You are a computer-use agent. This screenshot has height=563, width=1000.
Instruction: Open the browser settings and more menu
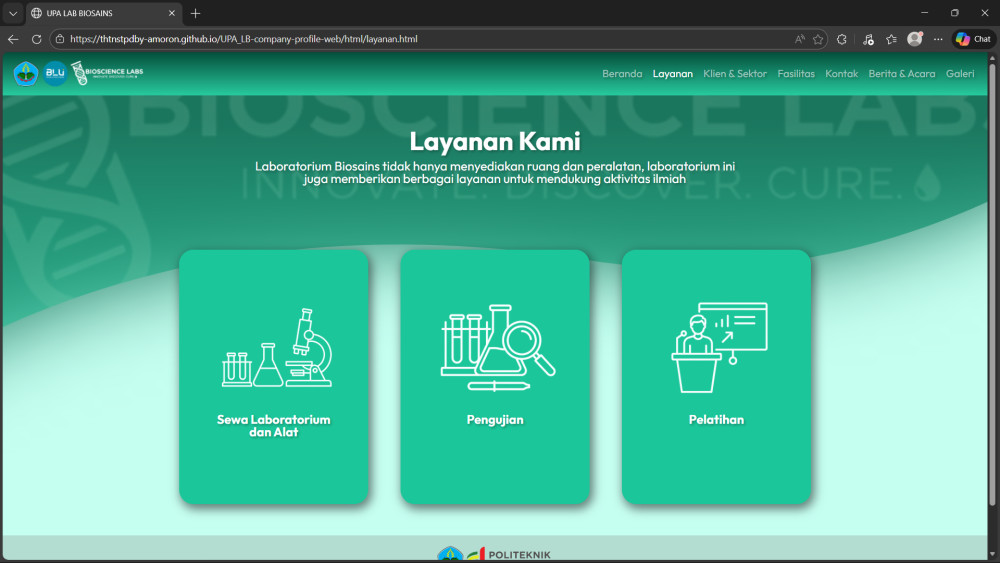(938, 39)
